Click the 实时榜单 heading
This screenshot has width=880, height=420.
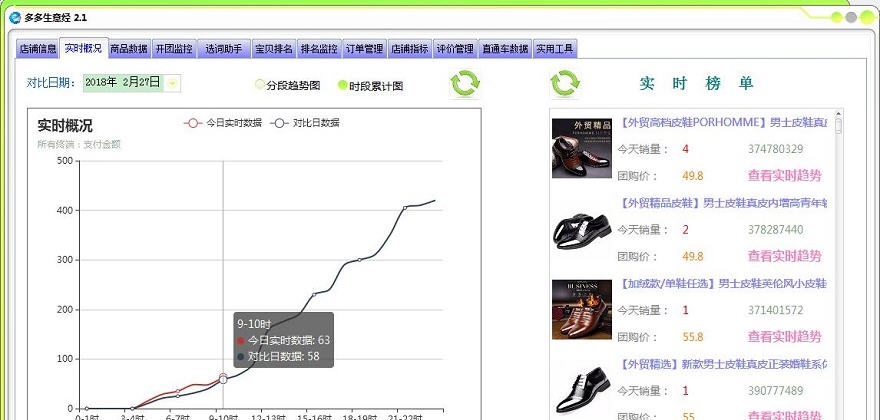(696, 84)
